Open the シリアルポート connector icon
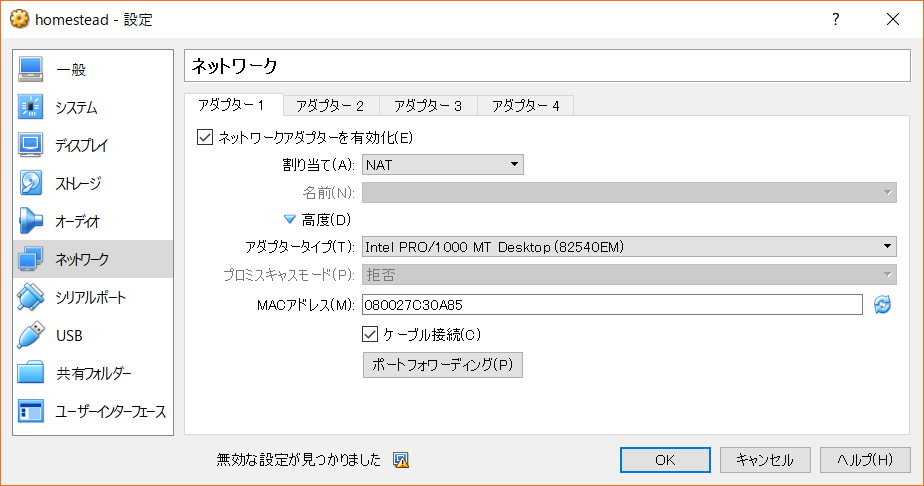The width and height of the screenshot is (924, 486). click(x=30, y=297)
